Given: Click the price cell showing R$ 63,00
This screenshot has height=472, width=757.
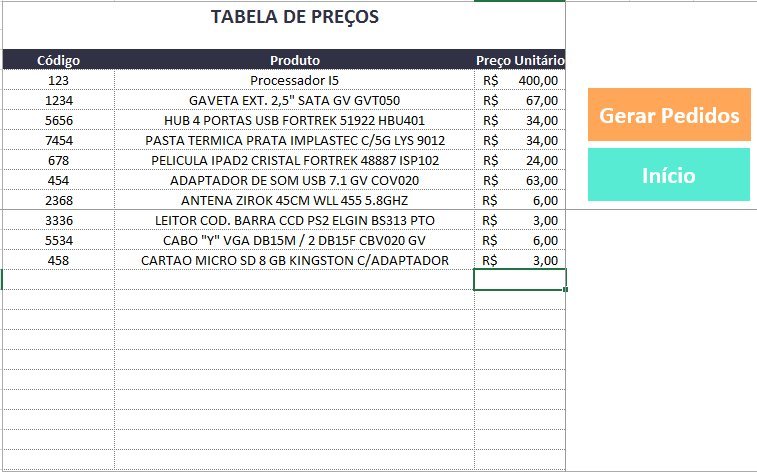Looking at the screenshot, I should [x=520, y=180].
